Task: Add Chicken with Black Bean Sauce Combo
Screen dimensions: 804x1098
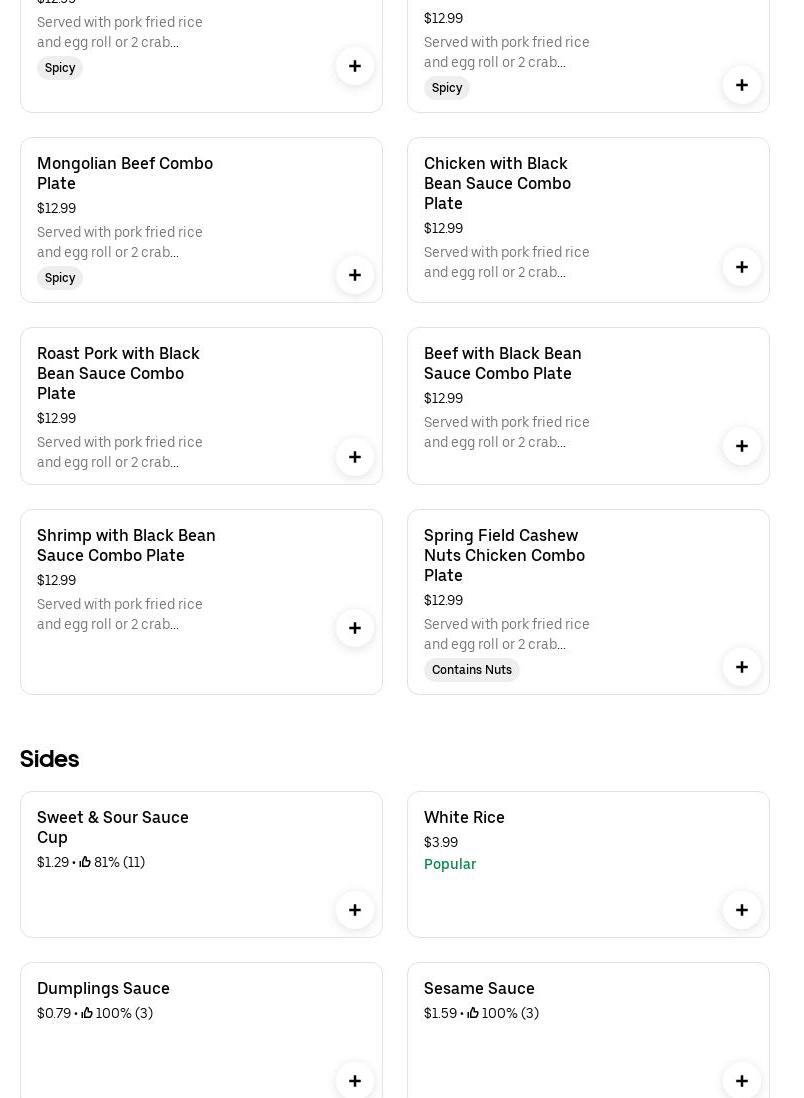Action: pos(742,267)
